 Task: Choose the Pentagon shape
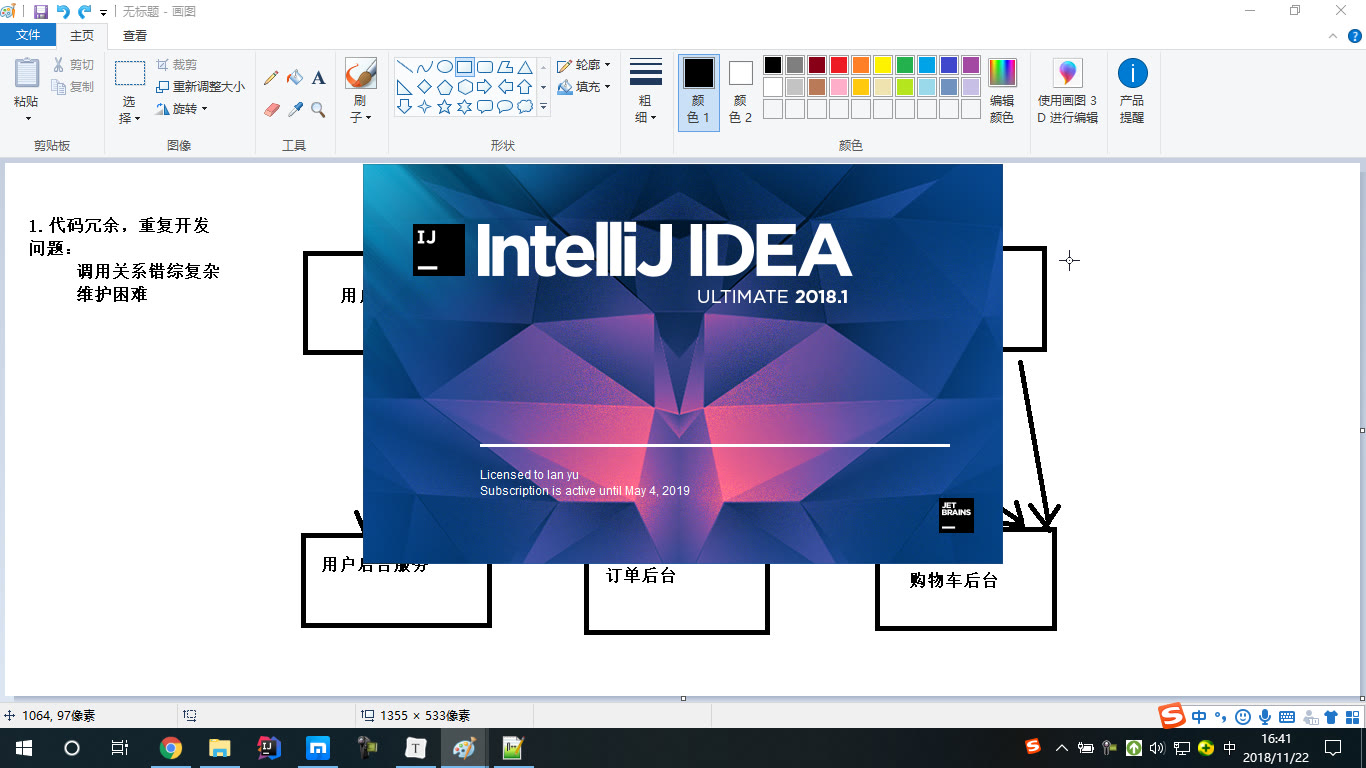tap(445, 87)
